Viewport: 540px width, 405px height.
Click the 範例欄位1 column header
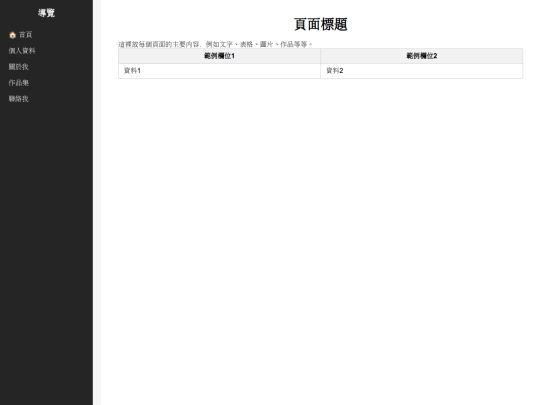tap(219, 56)
